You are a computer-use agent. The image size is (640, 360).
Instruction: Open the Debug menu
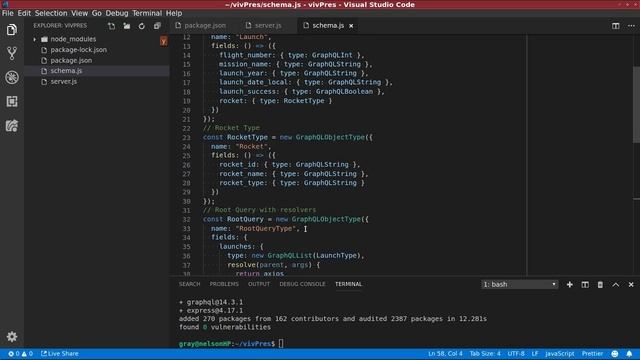click(117, 13)
